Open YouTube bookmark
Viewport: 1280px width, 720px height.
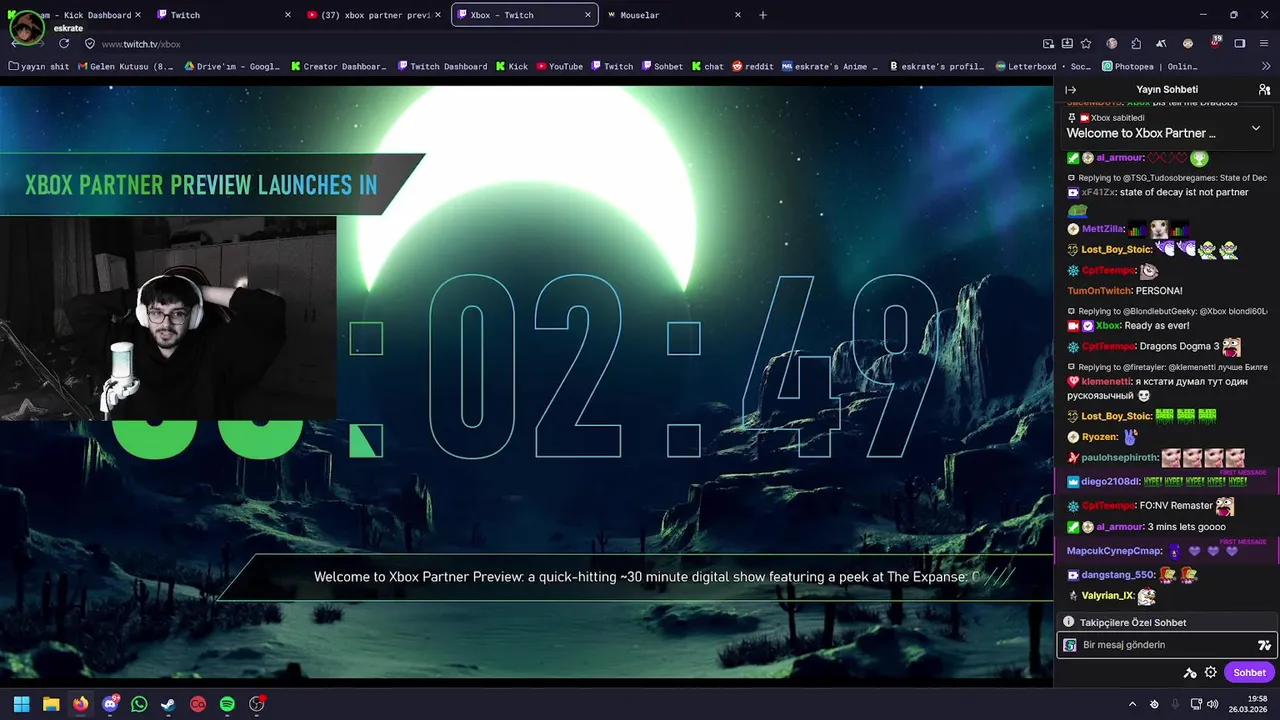(x=559, y=66)
